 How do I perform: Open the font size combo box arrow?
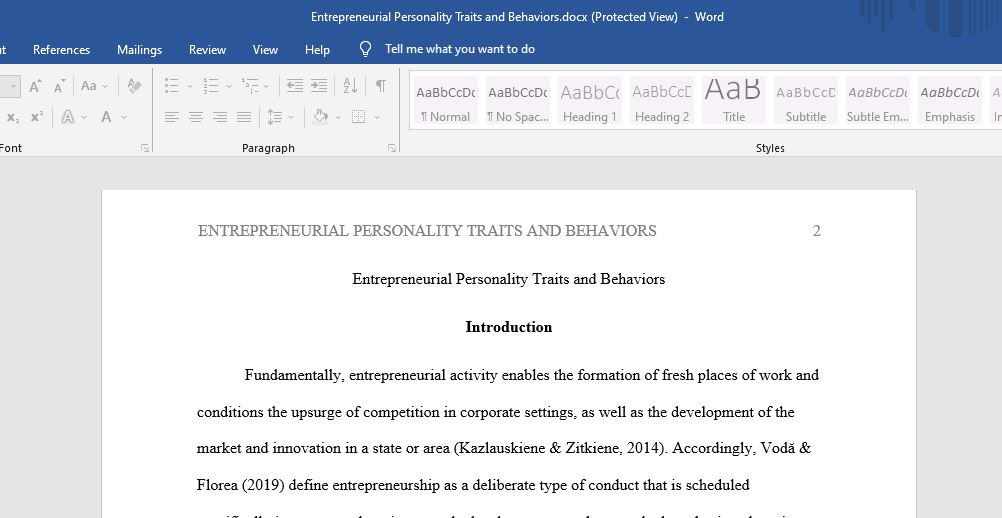coord(13,86)
